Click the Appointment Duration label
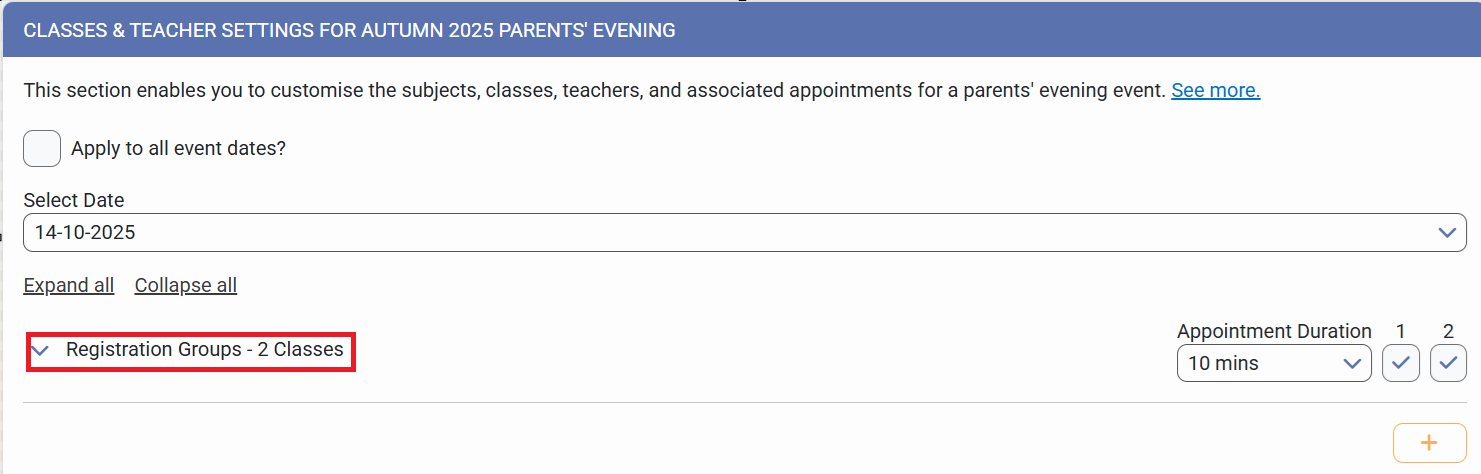 1273,331
